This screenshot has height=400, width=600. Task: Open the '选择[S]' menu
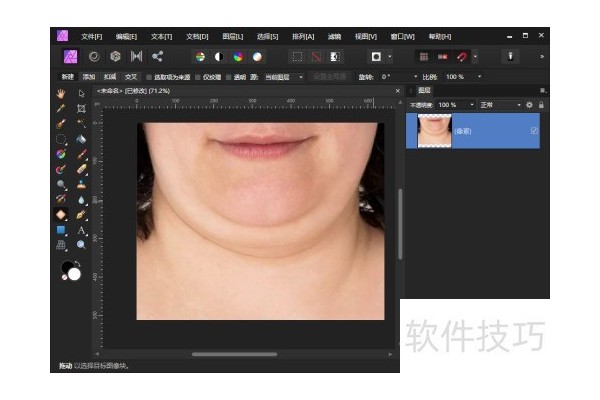(x=267, y=37)
